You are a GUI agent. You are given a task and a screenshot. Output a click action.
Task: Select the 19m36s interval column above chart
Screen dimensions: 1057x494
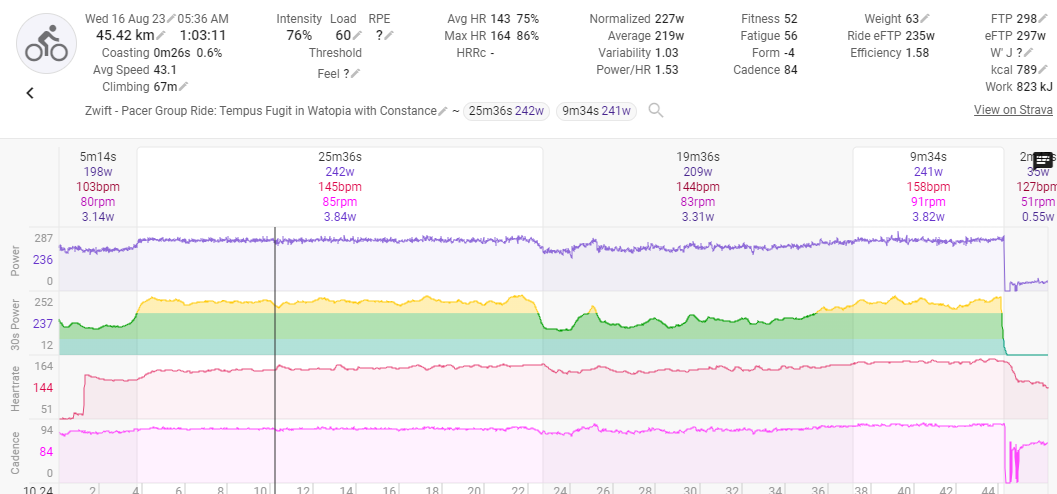698,186
